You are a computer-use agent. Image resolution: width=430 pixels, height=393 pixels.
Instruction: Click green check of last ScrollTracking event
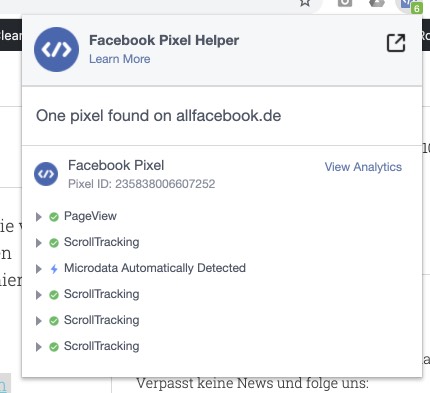pyautogui.click(x=54, y=347)
